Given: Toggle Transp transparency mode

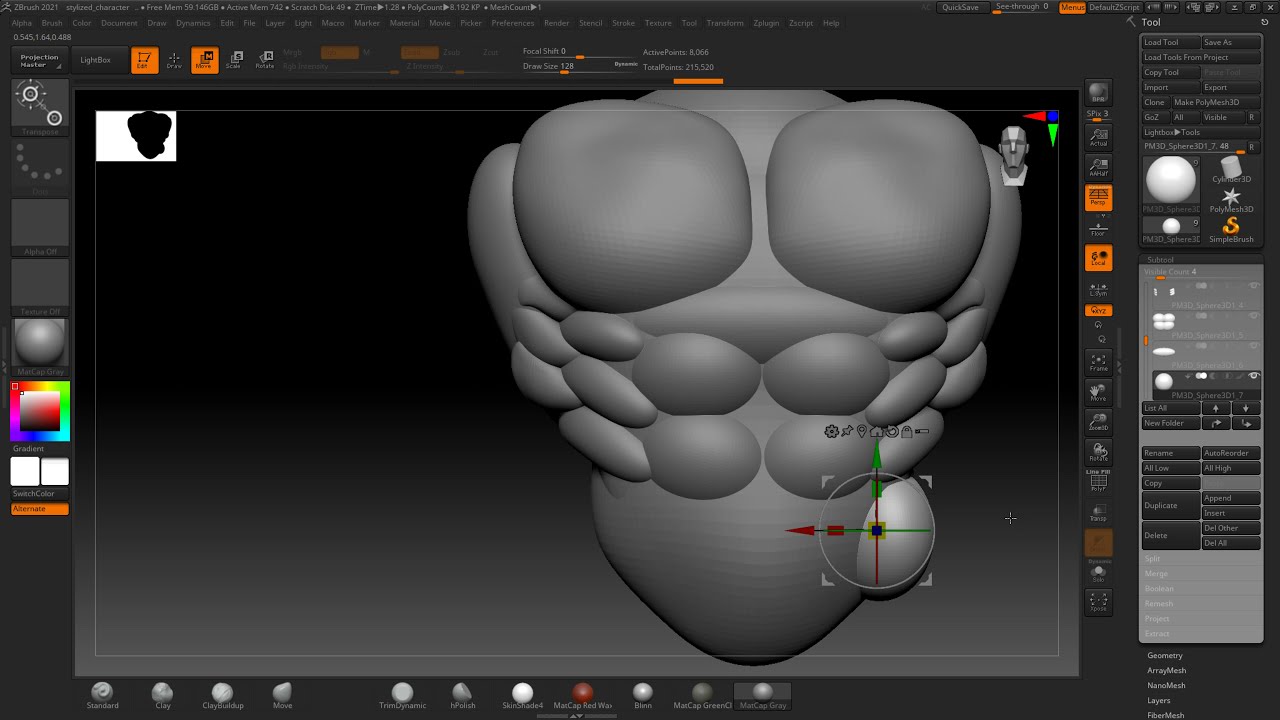Looking at the screenshot, I should 1098,513.
